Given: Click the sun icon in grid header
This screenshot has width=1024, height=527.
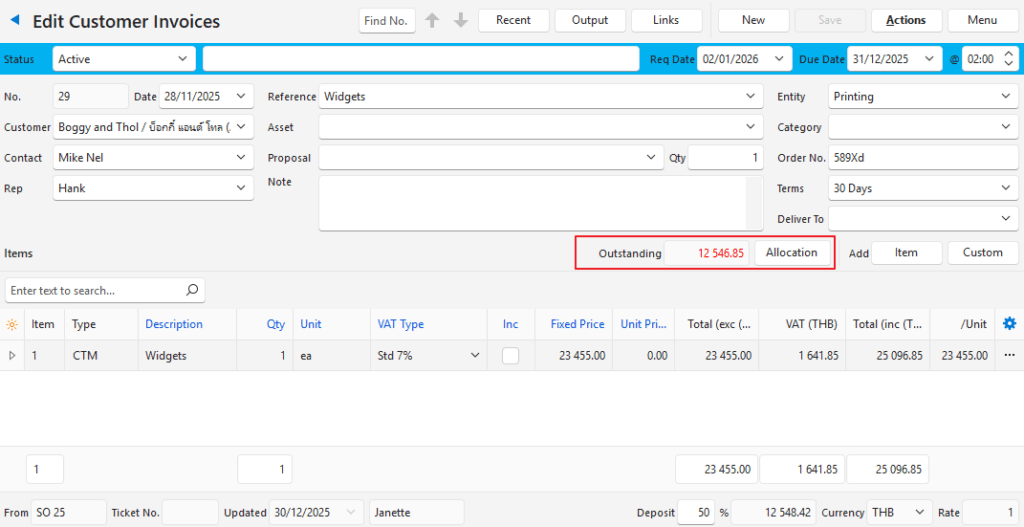Looking at the screenshot, I should (x=12, y=325).
